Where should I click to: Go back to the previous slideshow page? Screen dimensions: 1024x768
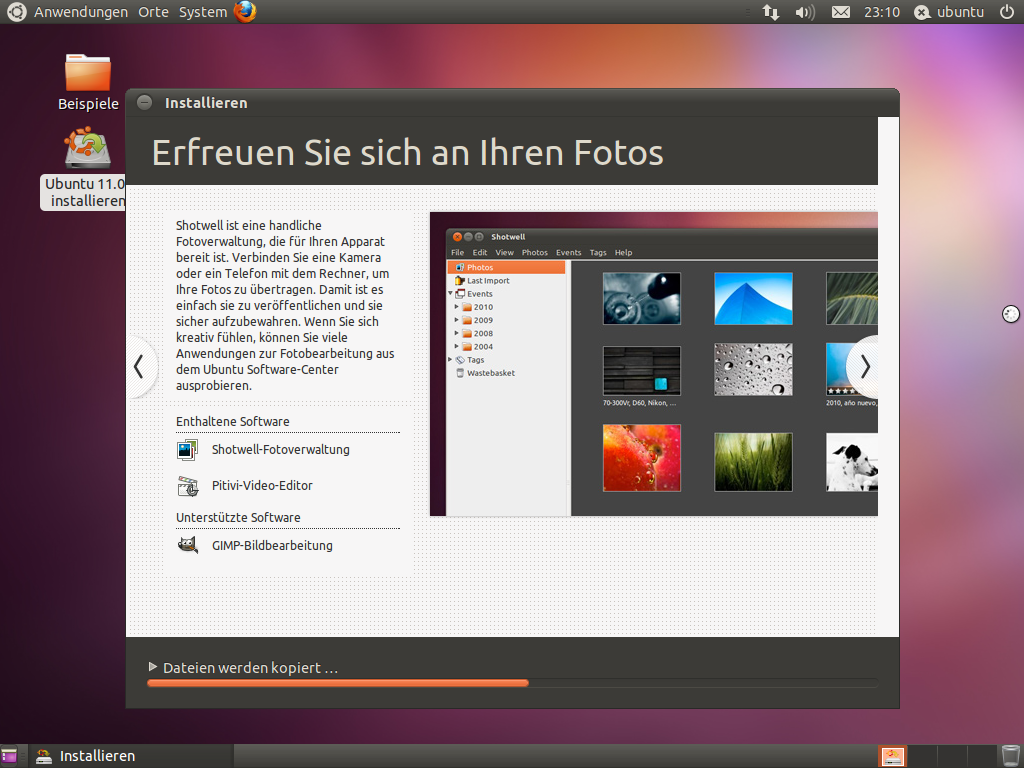pos(139,367)
